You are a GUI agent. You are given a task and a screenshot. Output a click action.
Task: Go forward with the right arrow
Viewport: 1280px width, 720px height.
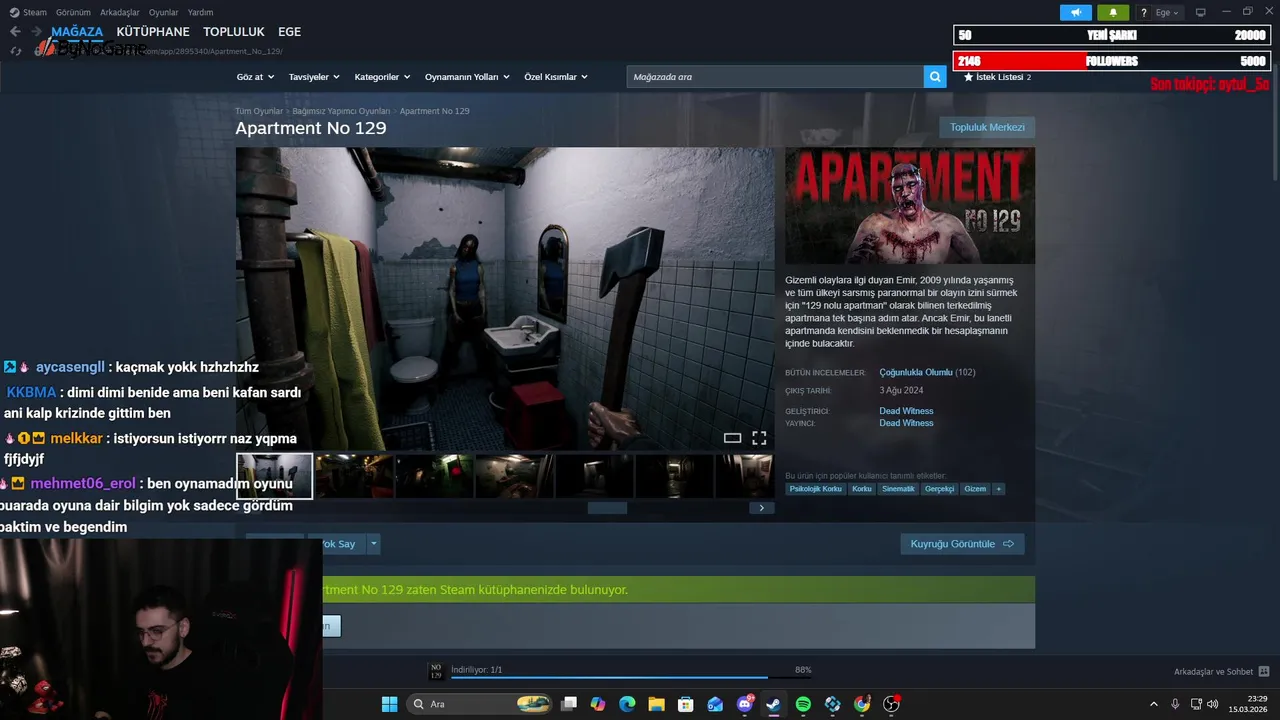(37, 32)
